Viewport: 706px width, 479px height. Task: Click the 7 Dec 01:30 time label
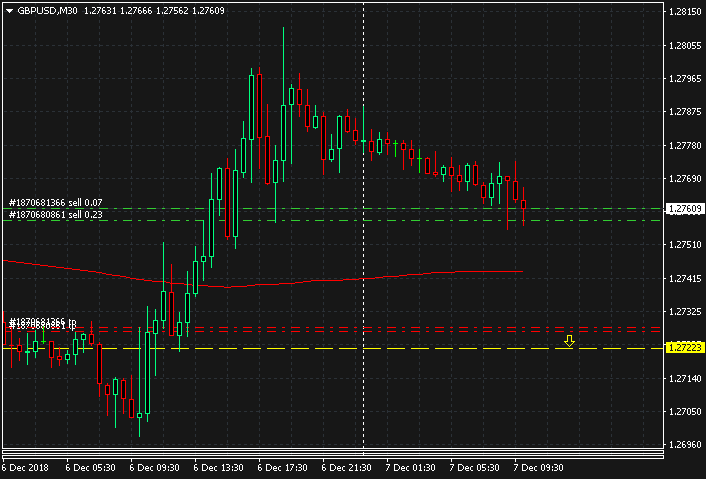click(411, 467)
